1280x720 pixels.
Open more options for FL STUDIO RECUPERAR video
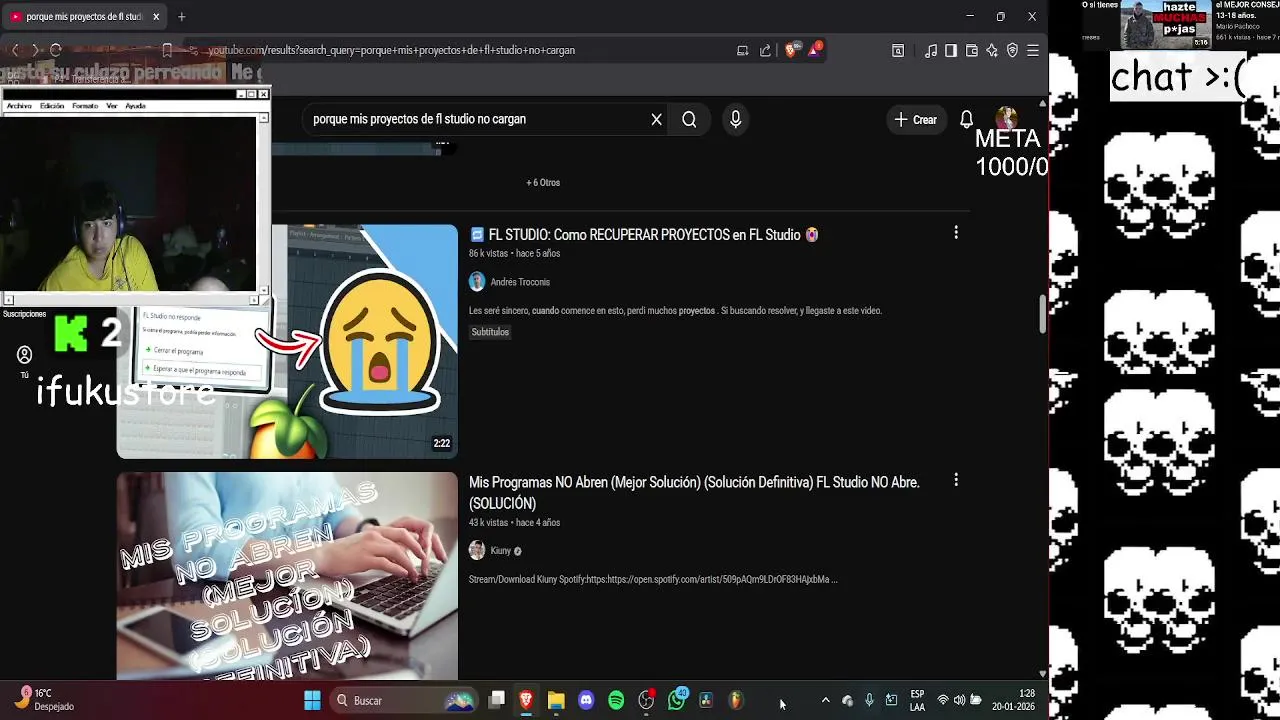(x=956, y=233)
